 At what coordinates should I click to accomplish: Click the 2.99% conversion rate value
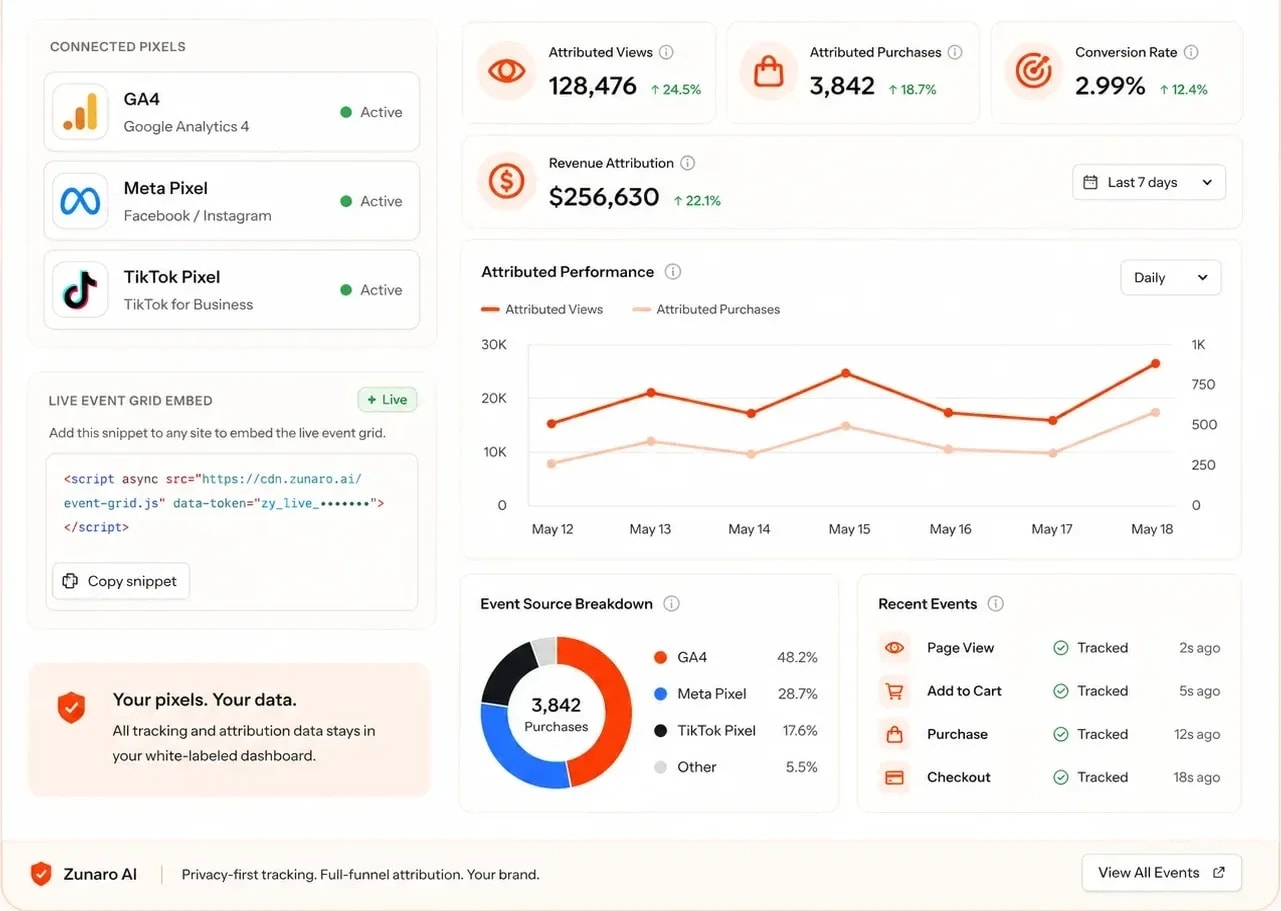tap(1110, 87)
